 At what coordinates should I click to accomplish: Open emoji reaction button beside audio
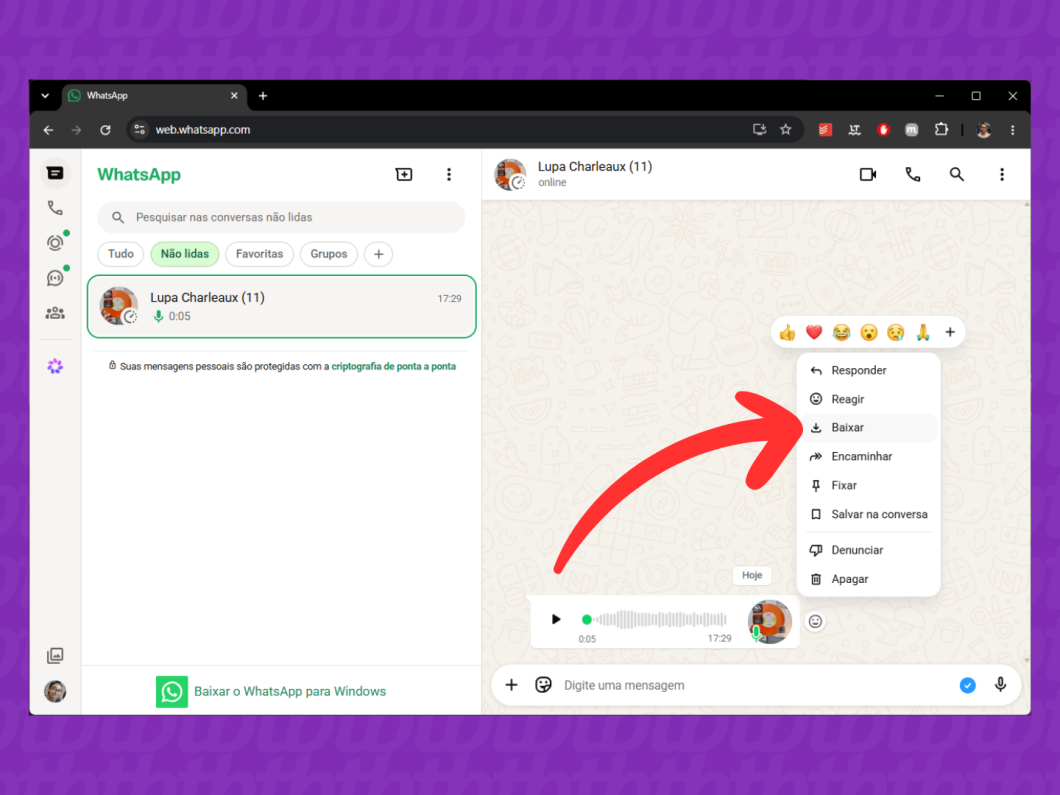coord(815,621)
